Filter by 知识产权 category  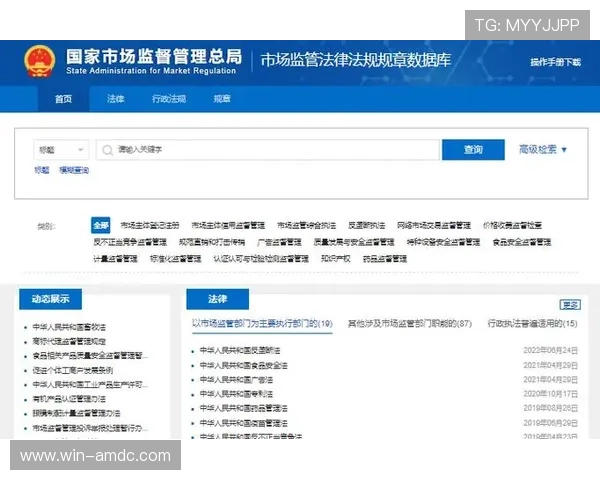pos(336,259)
